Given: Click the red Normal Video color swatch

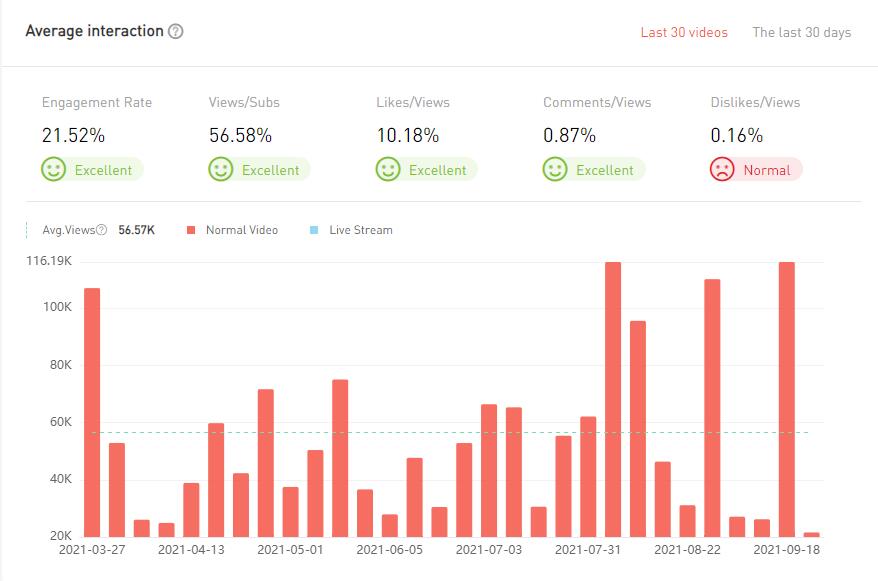Looking at the screenshot, I should [190, 230].
